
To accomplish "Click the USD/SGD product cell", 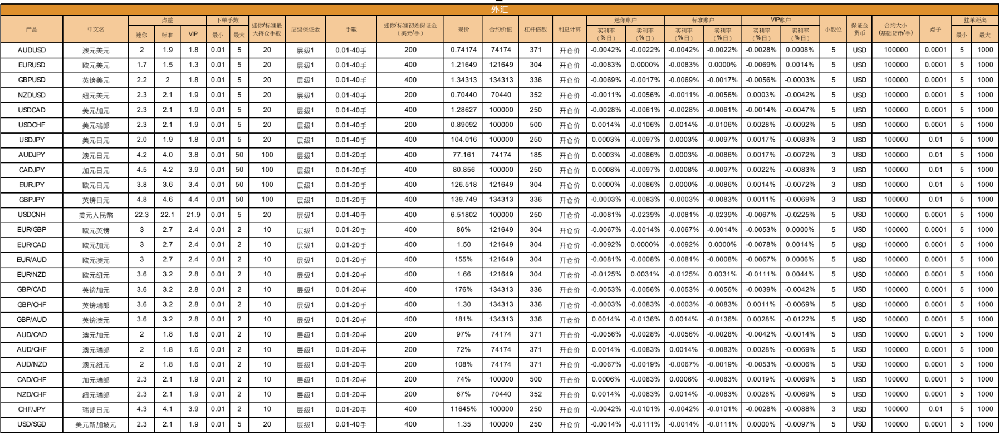I will (x=31, y=425).
